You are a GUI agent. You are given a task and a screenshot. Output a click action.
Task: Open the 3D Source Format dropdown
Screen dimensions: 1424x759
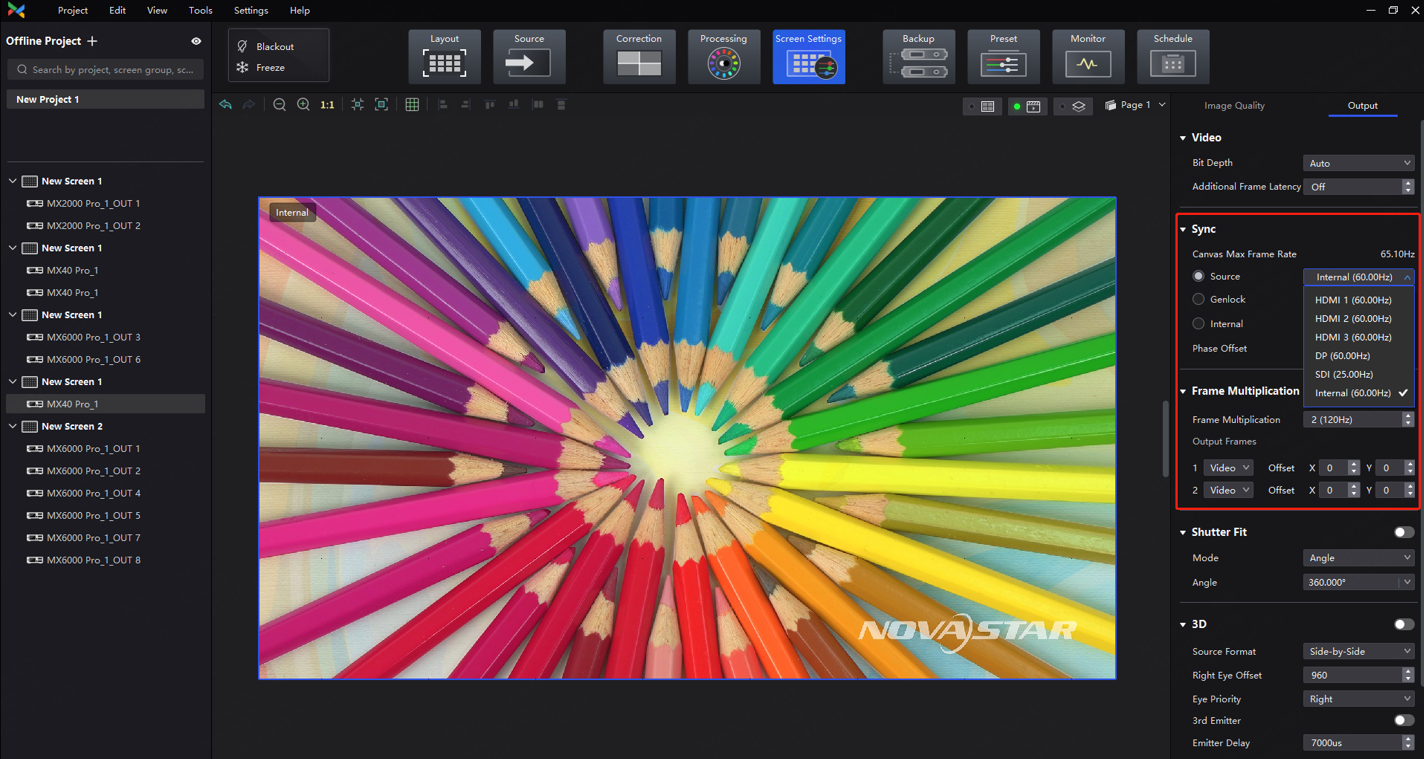pyautogui.click(x=1358, y=651)
